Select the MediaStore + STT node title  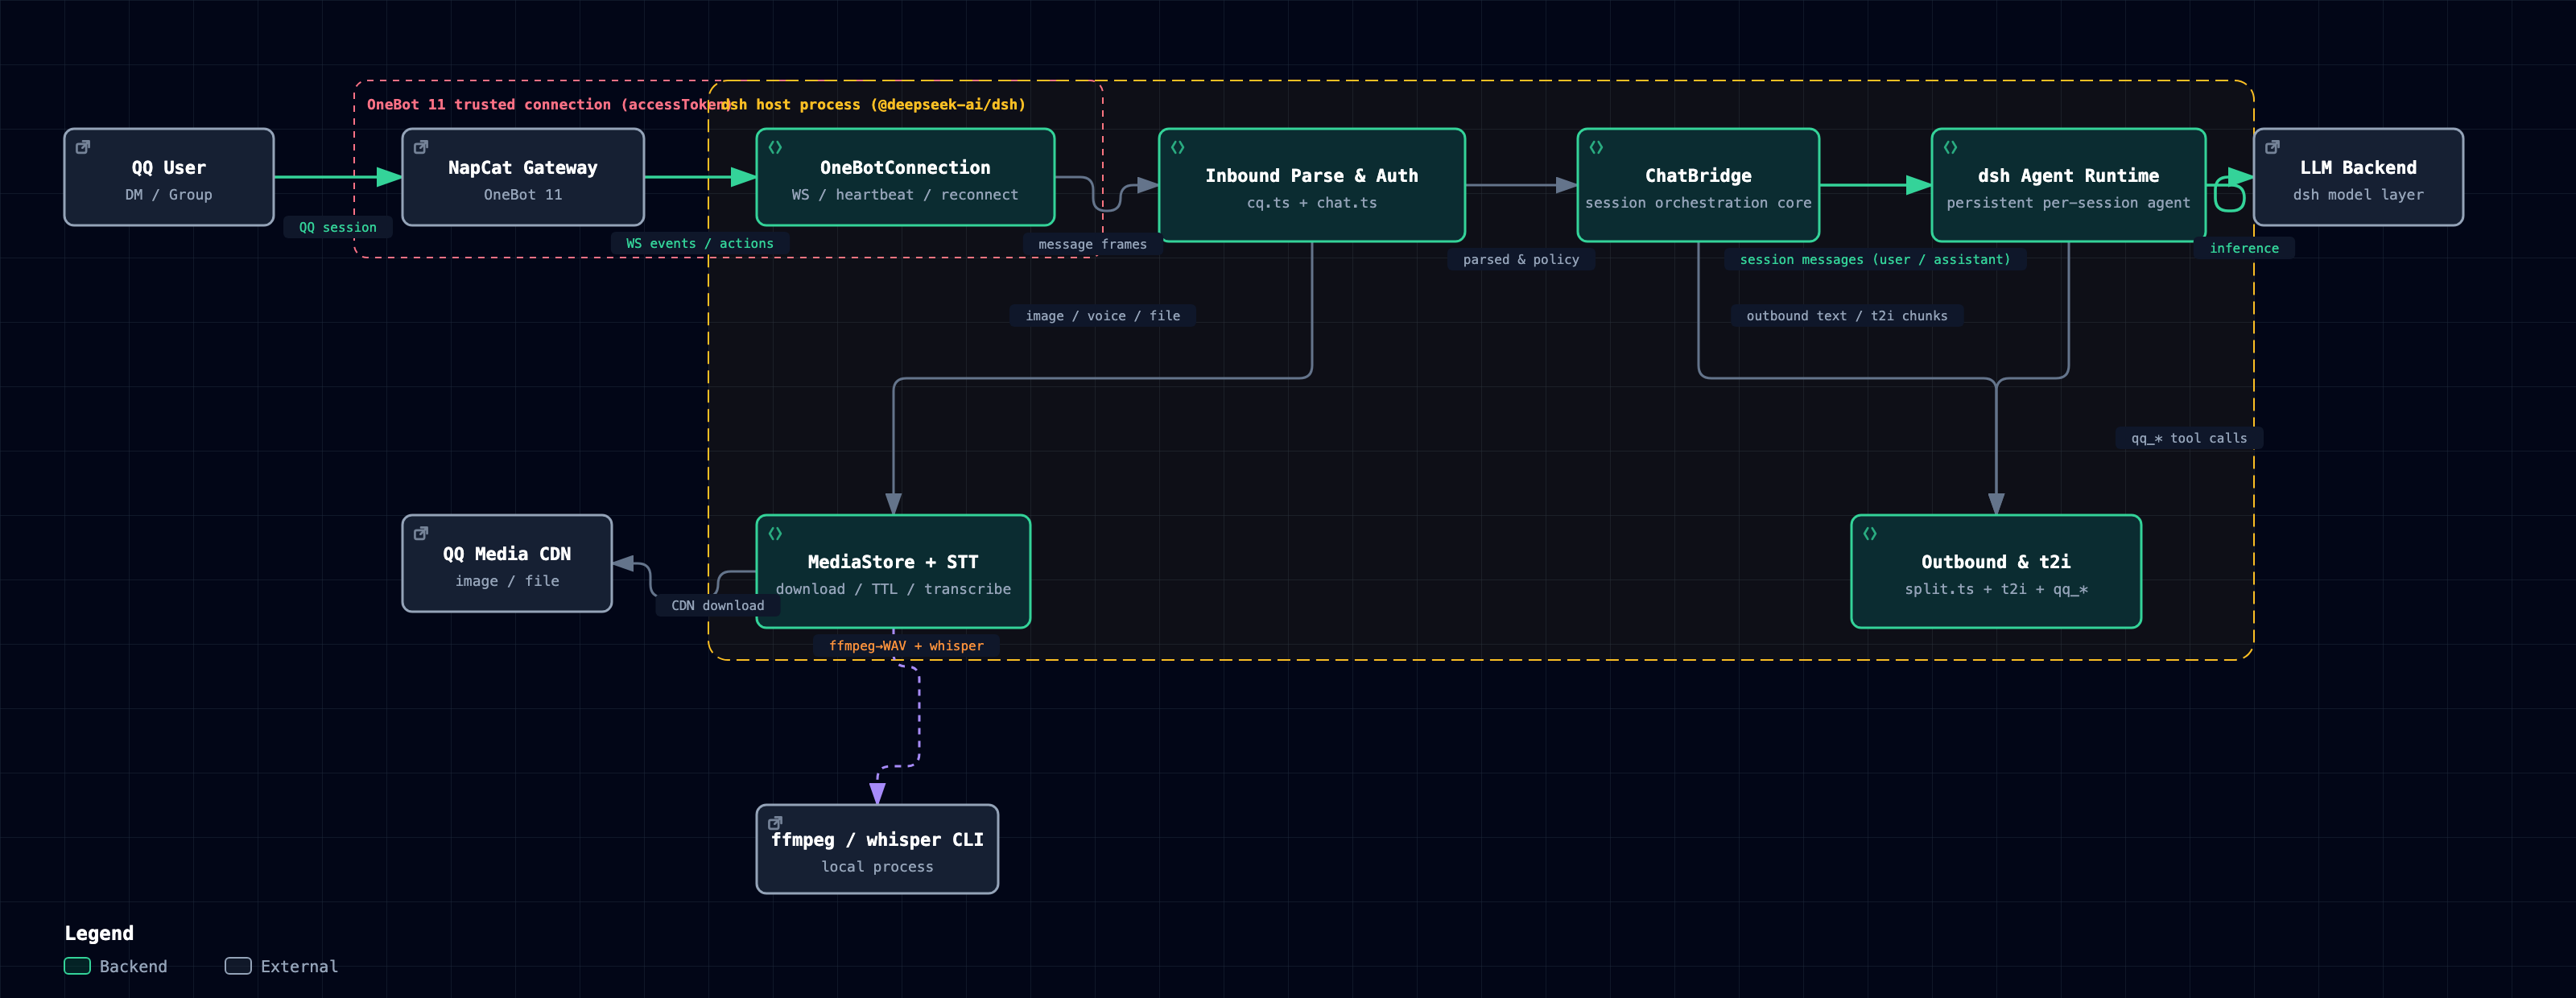(893, 562)
